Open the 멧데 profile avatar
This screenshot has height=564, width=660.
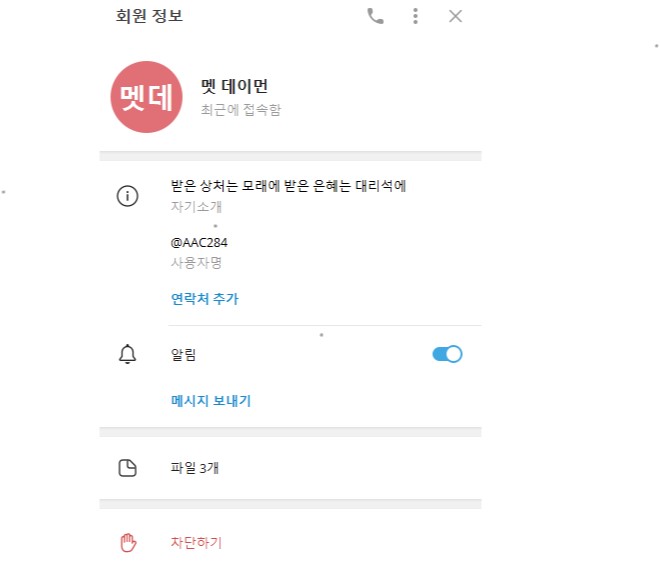(x=146, y=97)
